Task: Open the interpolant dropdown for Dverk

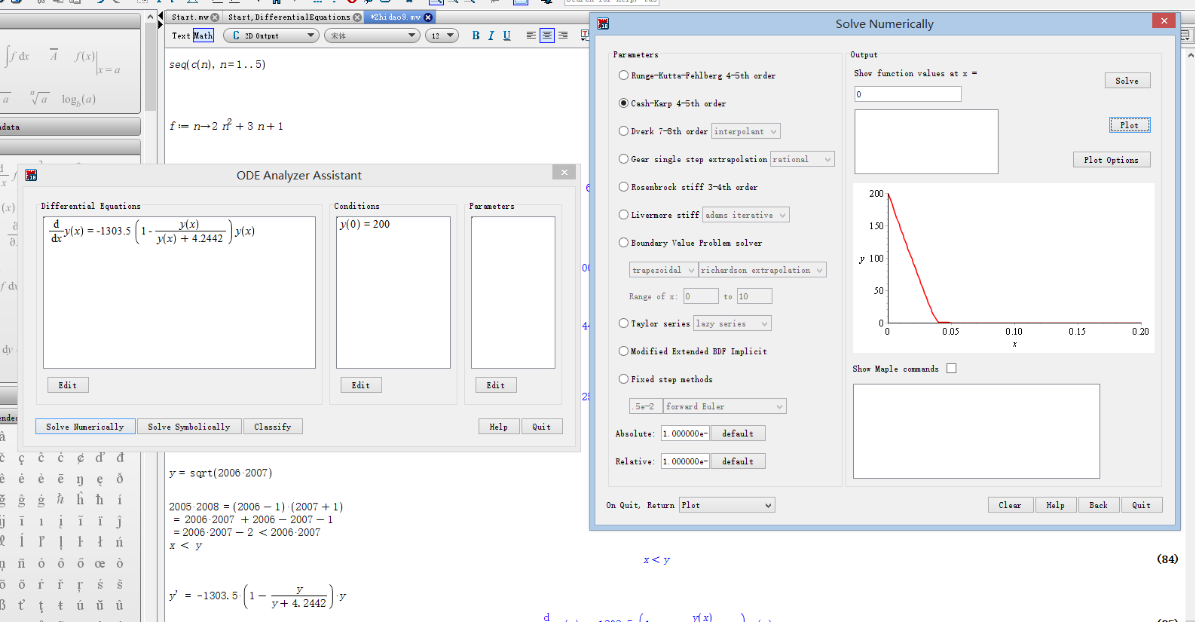Action: pos(745,131)
